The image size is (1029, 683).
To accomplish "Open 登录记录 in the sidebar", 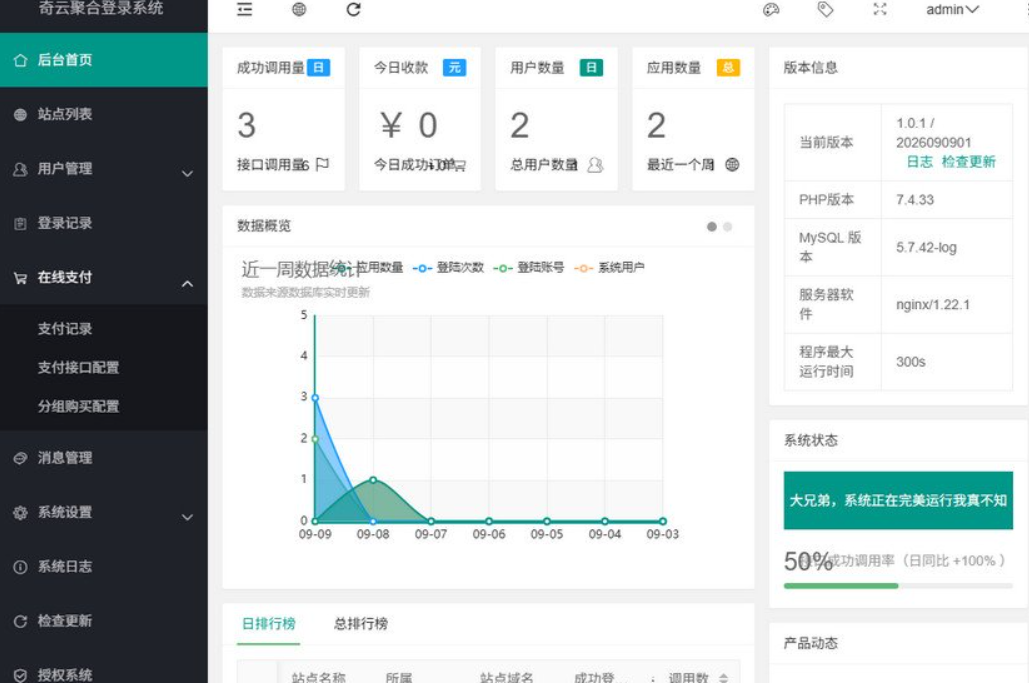I will pos(104,223).
